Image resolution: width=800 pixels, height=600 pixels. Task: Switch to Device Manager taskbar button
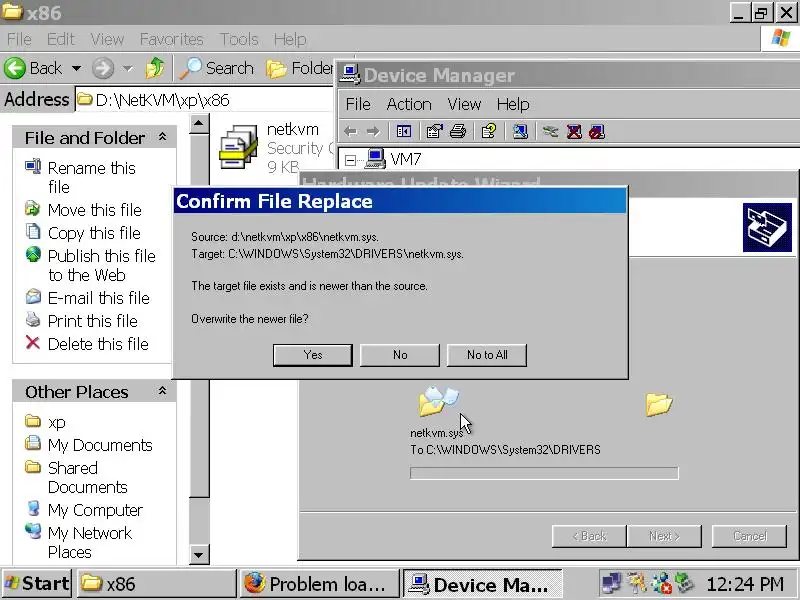pos(482,584)
